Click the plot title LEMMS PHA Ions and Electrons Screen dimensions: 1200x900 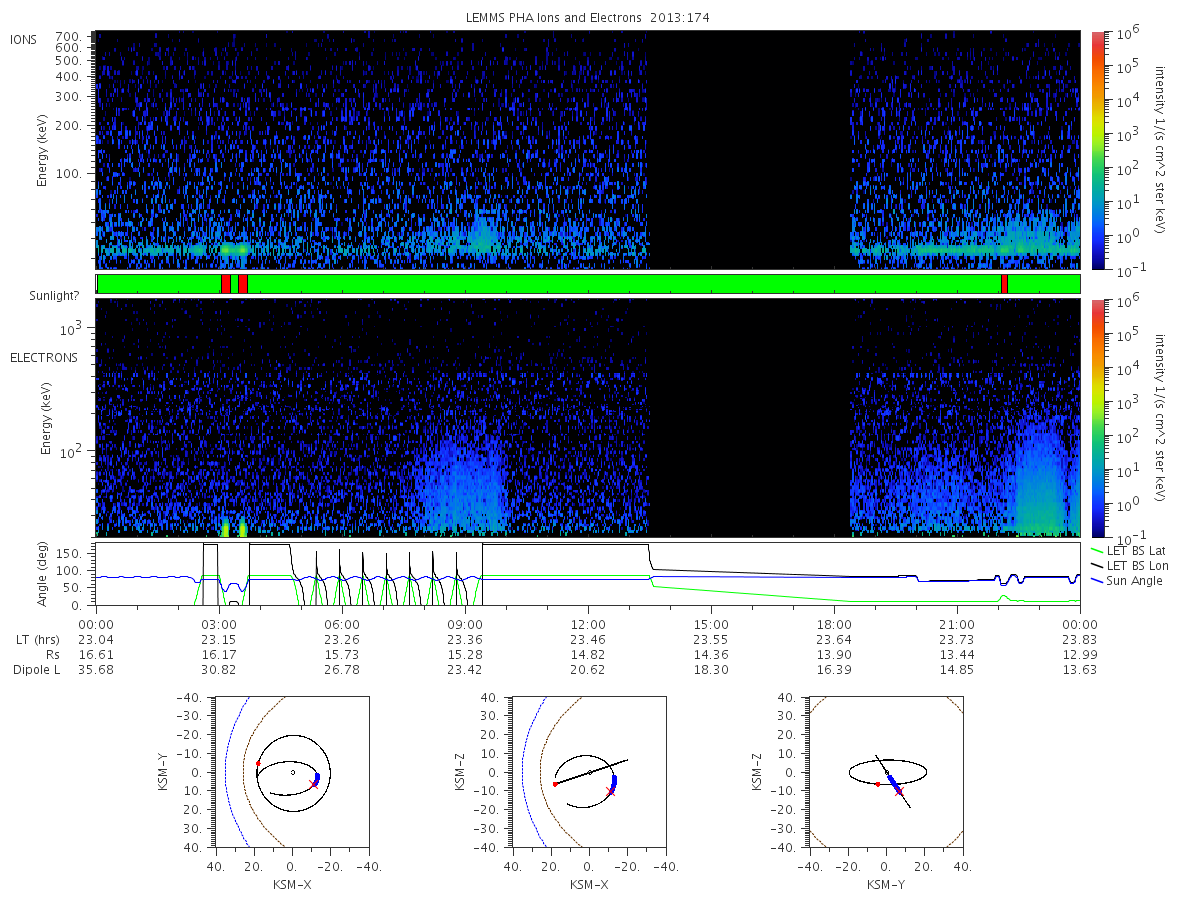click(589, 18)
